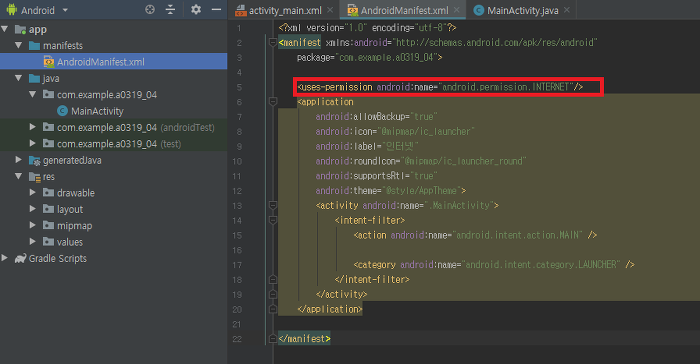
Task: Switch to the AndroidManifest.xml tab
Action: [x=404, y=10]
